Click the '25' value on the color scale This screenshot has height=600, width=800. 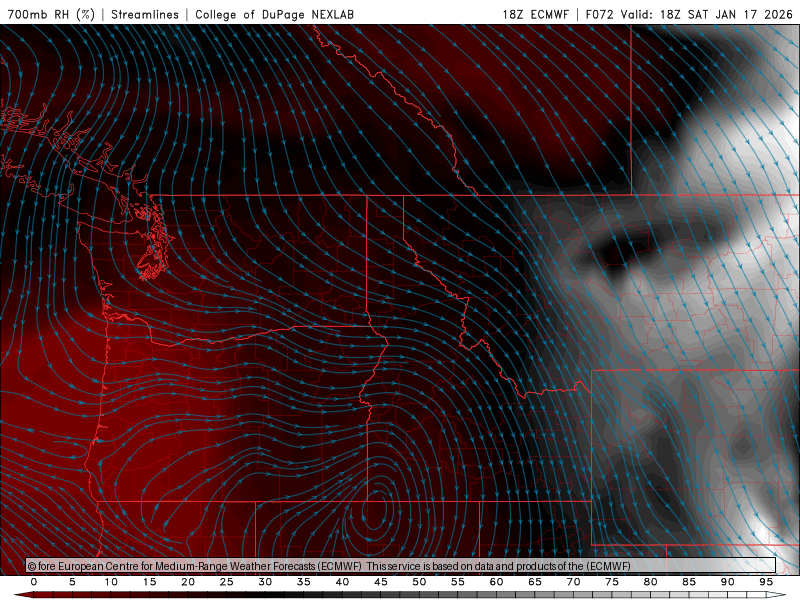pyautogui.click(x=227, y=582)
